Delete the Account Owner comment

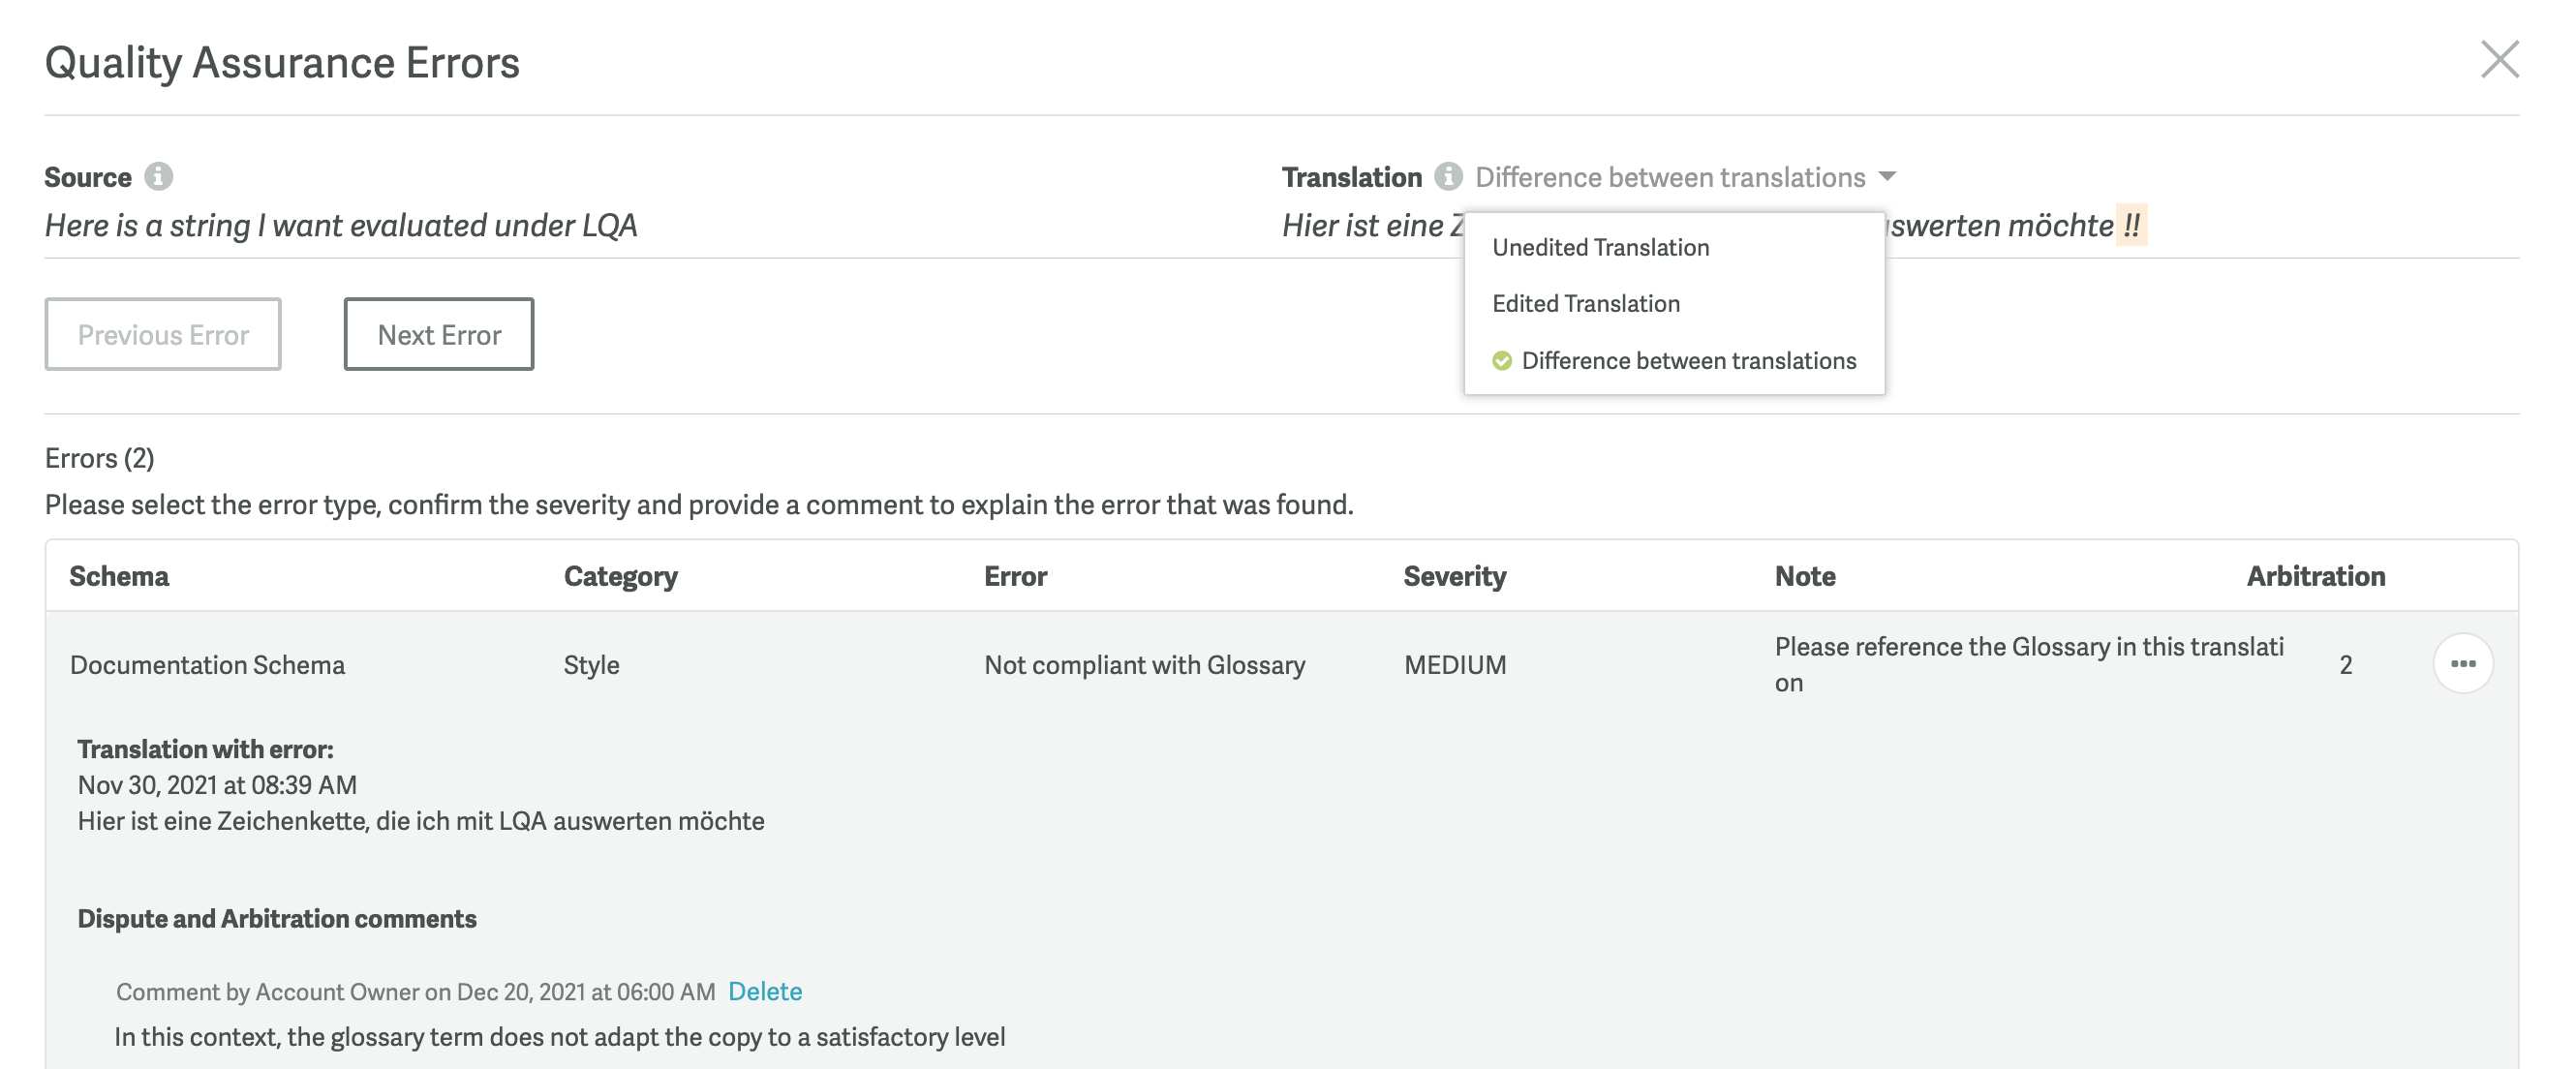pyautogui.click(x=765, y=991)
